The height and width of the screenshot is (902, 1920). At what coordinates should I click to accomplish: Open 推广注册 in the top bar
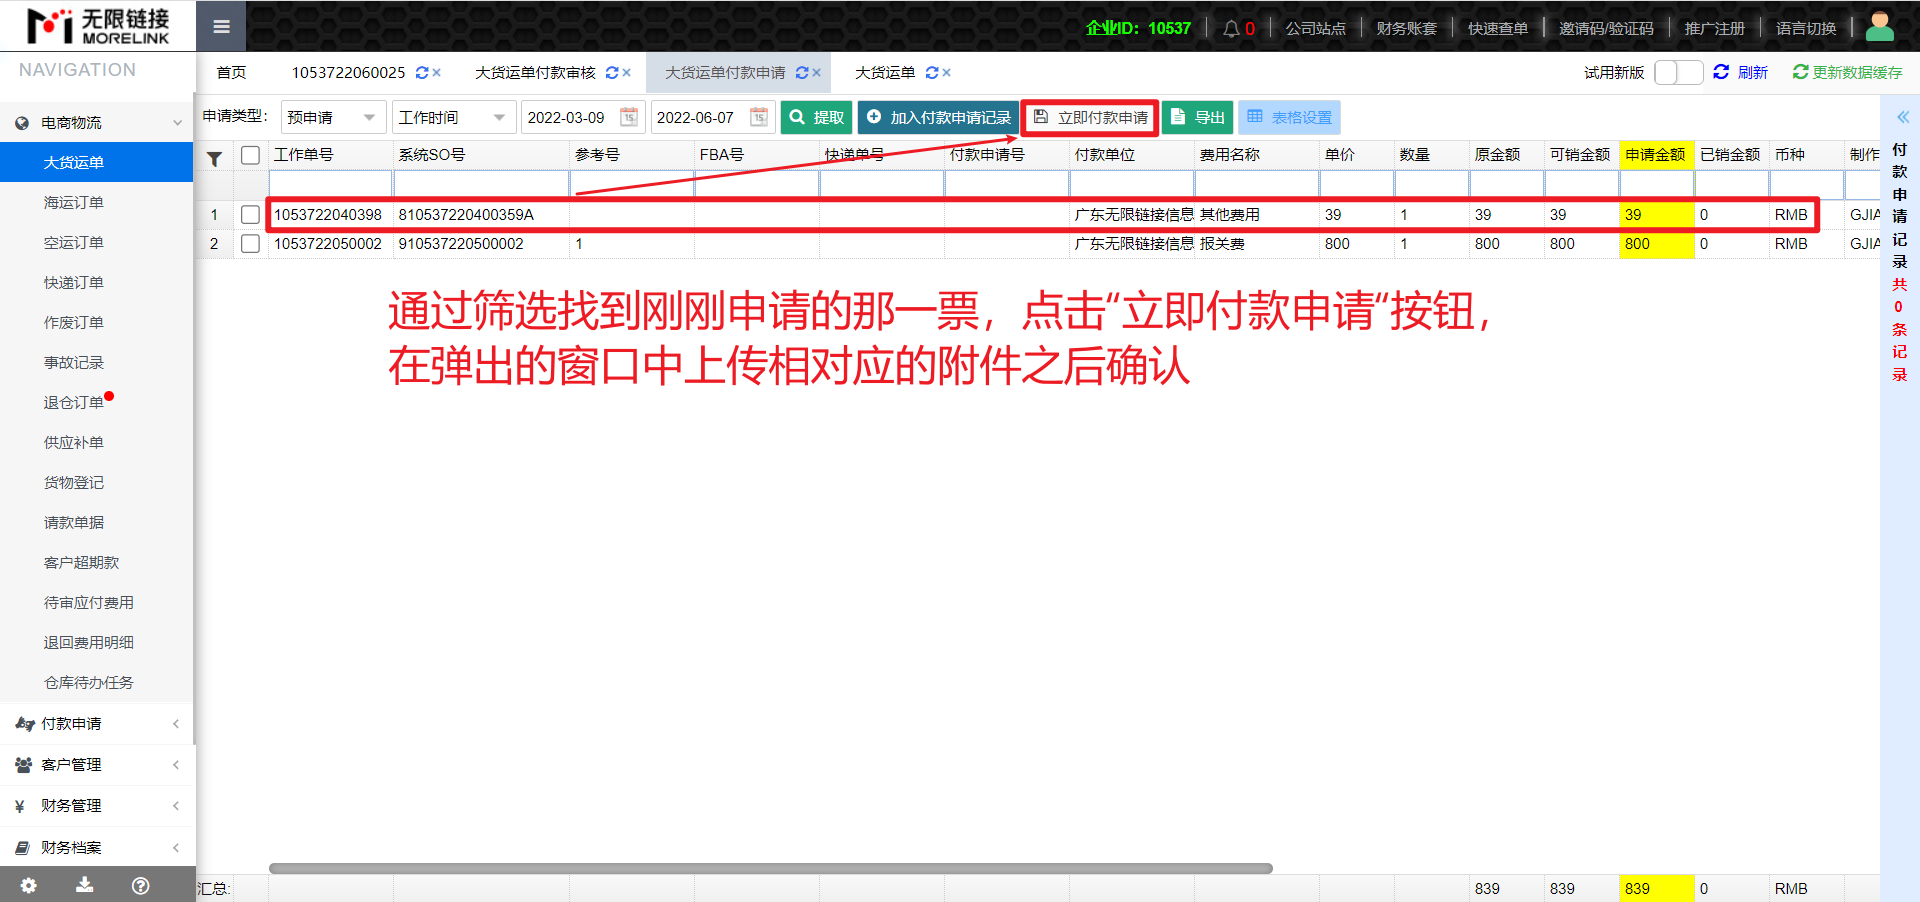pyautogui.click(x=1714, y=28)
